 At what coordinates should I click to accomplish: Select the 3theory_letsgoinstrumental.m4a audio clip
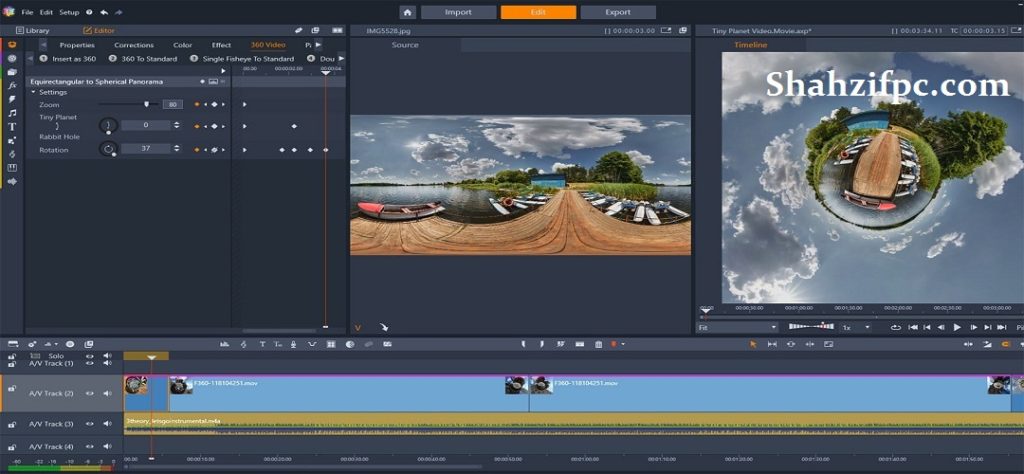click(x=573, y=424)
